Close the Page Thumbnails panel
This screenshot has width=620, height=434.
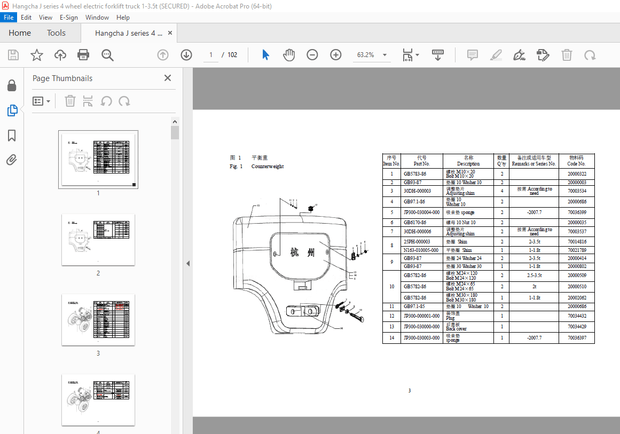(168, 78)
